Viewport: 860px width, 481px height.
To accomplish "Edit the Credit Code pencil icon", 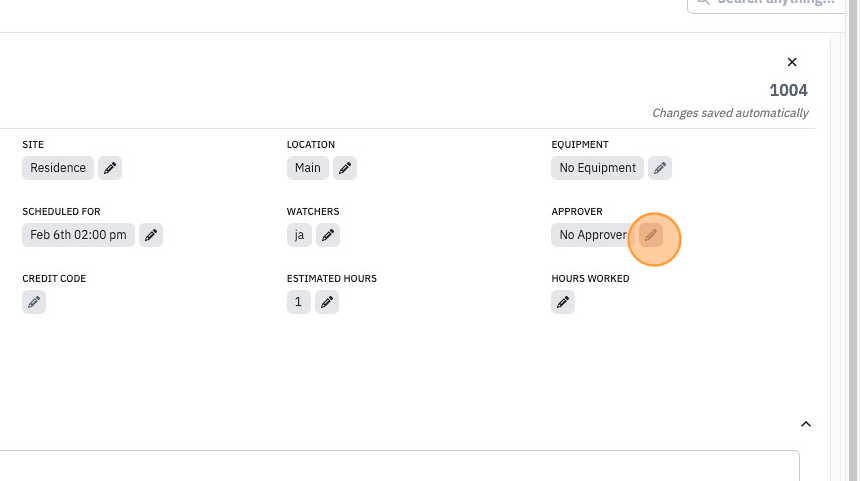I will [34, 302].
